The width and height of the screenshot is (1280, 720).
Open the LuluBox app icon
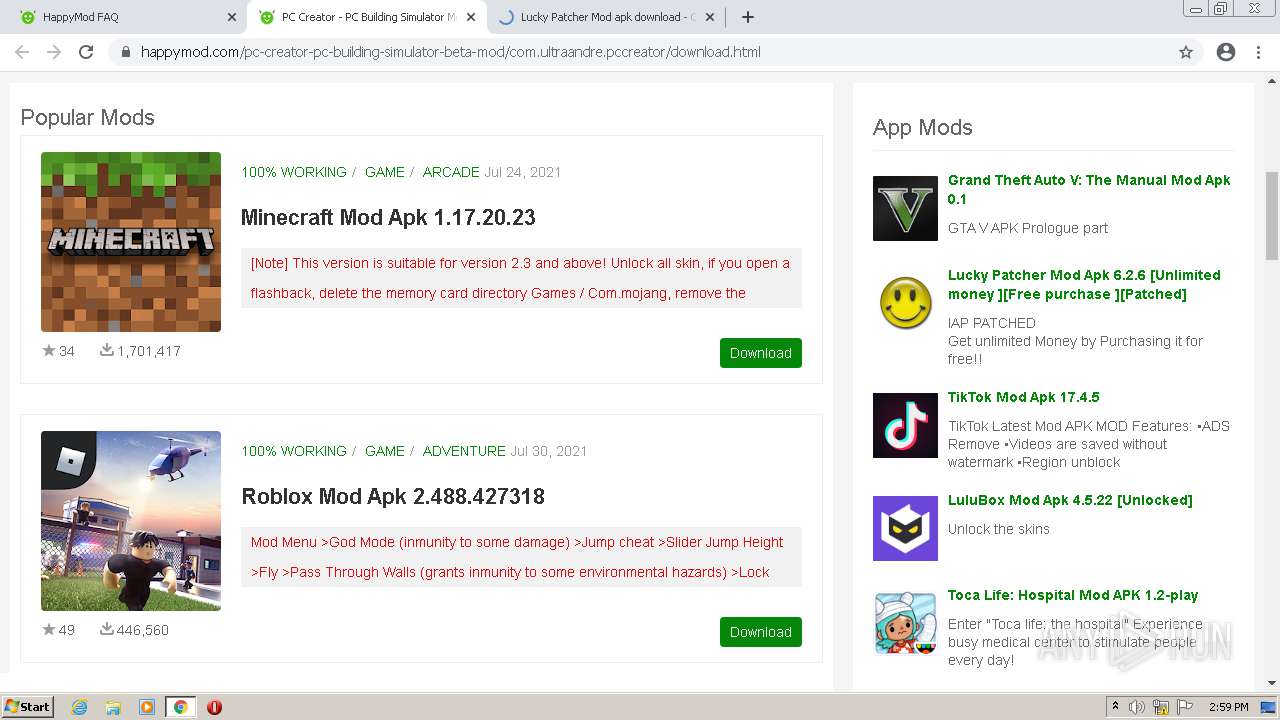(x=905, y=528)
